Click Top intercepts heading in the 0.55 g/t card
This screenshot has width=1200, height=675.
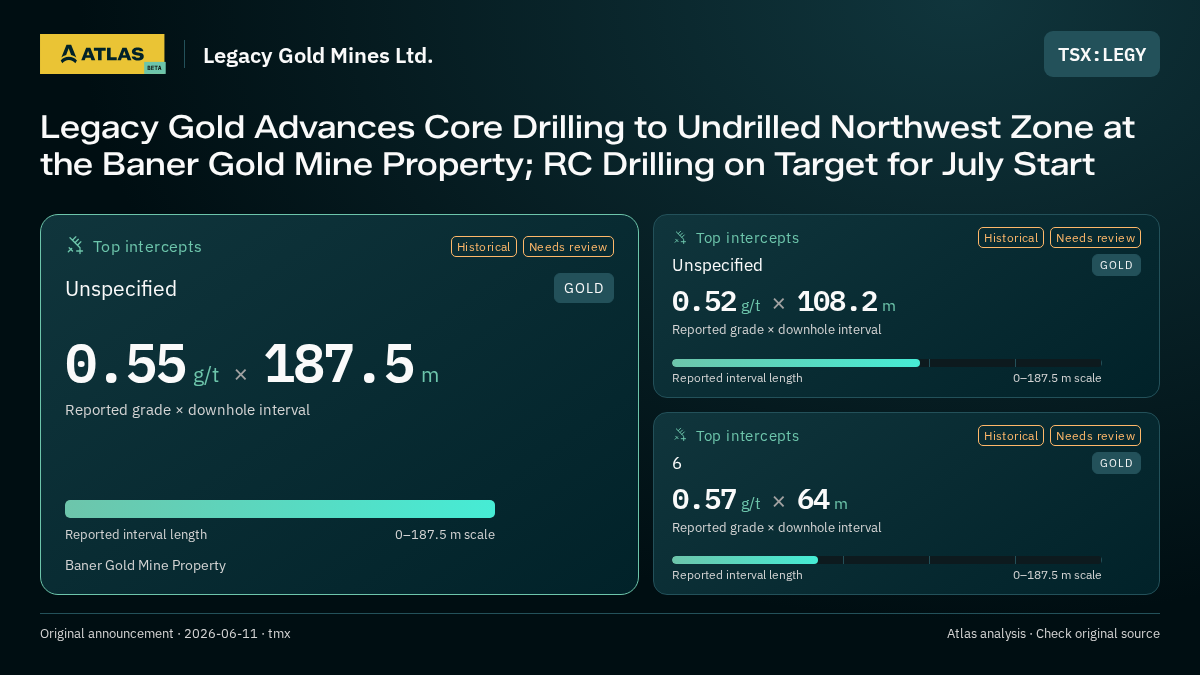pyautogui.click(x=147, y=246)
